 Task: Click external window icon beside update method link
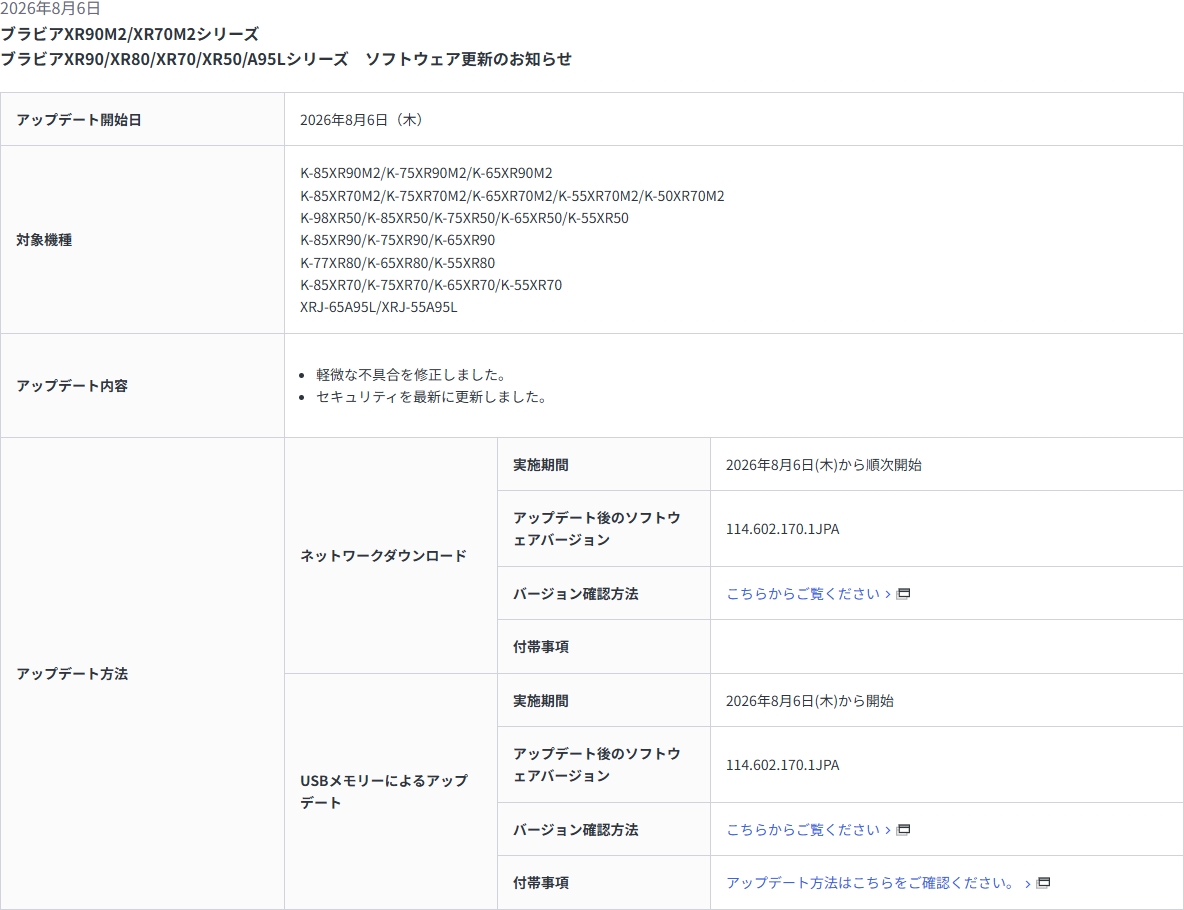click(x=1044, y=882)
